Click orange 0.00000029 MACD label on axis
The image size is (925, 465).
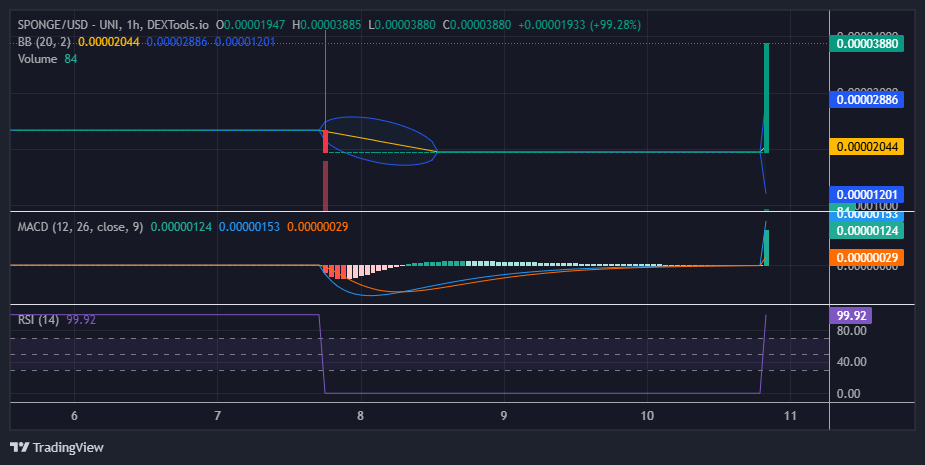coord(867,257)
